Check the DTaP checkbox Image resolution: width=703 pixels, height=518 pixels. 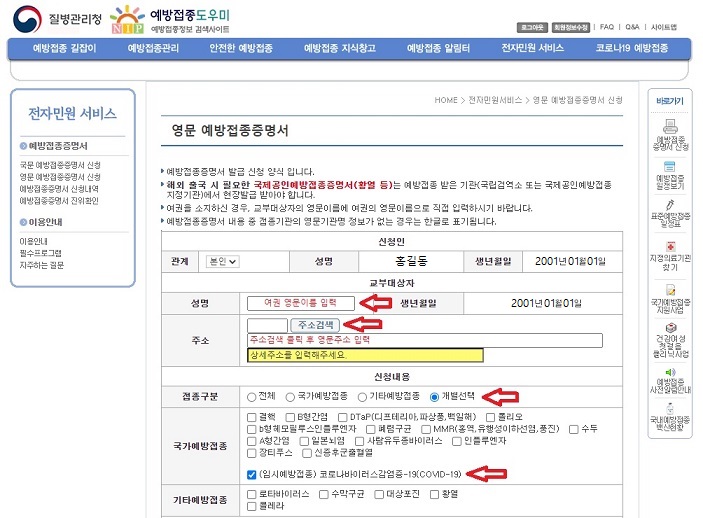tap(343, 418)
